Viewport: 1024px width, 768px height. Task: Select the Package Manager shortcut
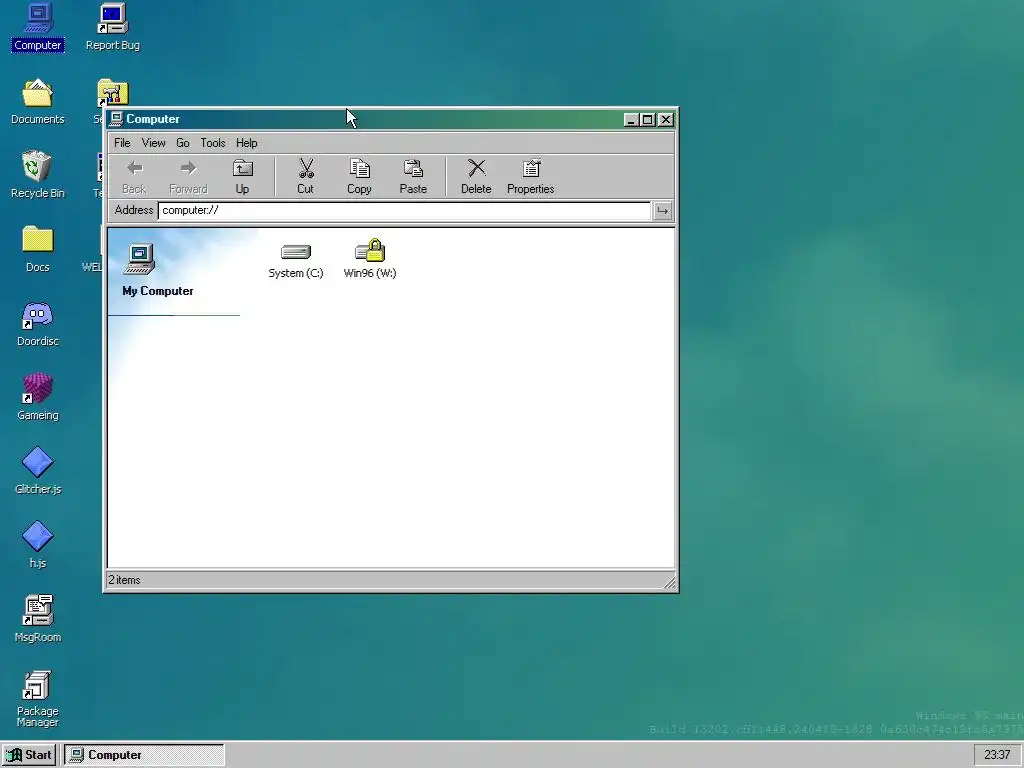tap(38, 699)
